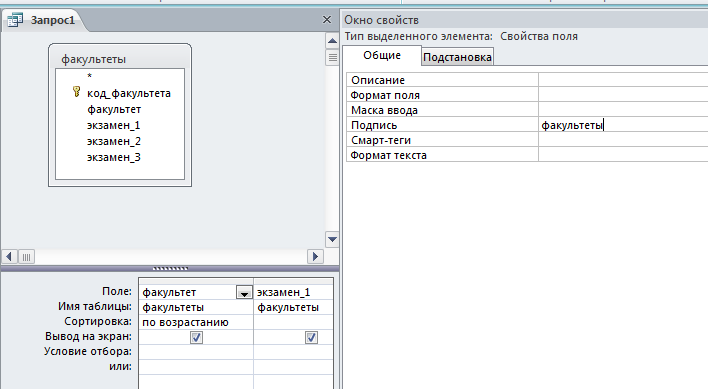
Task: Click the scroll right arrow of query pane
Action: click(315, 257)
